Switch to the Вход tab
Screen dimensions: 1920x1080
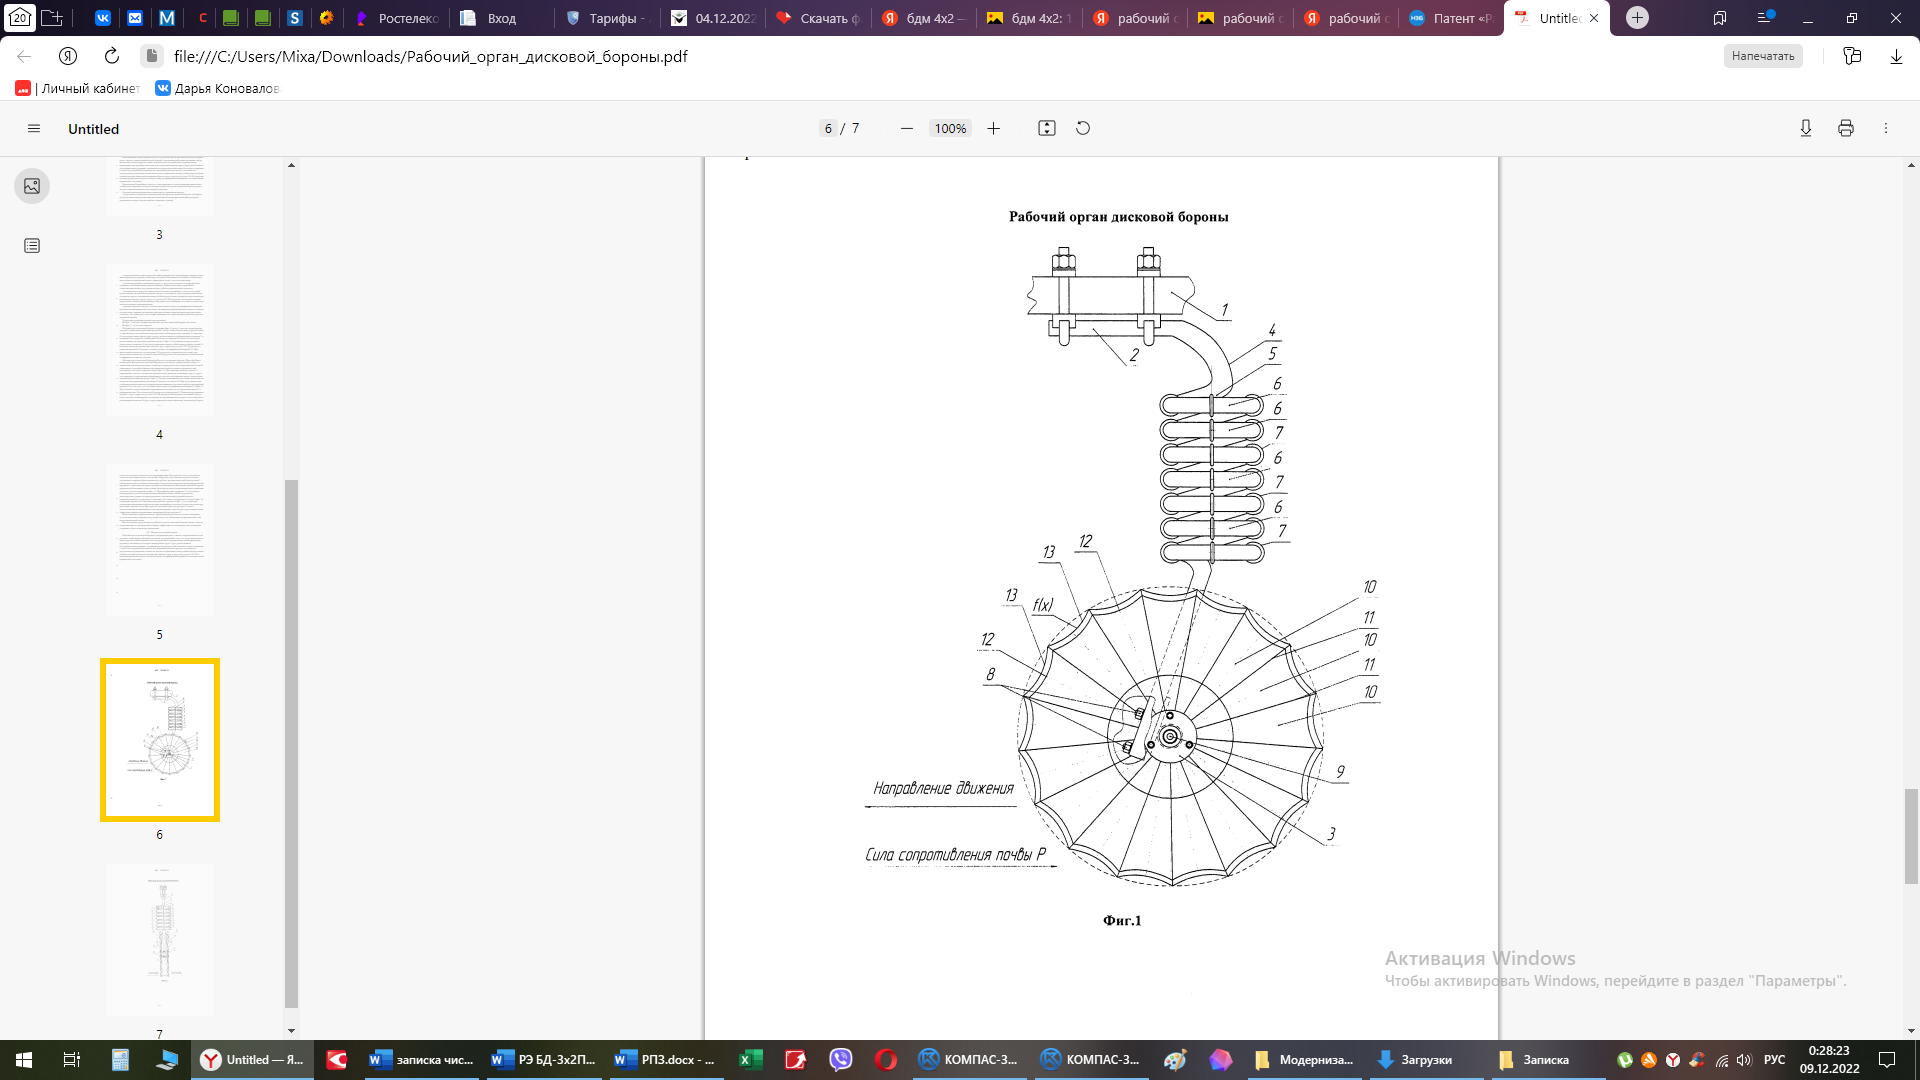(x=502, y=18)
